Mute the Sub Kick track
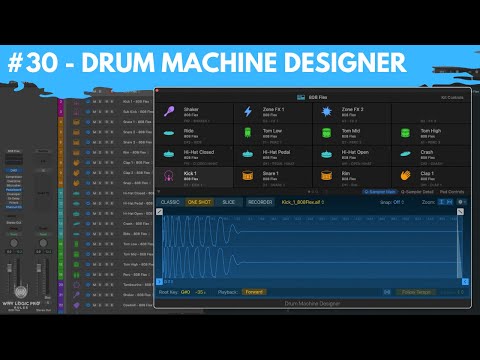 click(95, 112)
